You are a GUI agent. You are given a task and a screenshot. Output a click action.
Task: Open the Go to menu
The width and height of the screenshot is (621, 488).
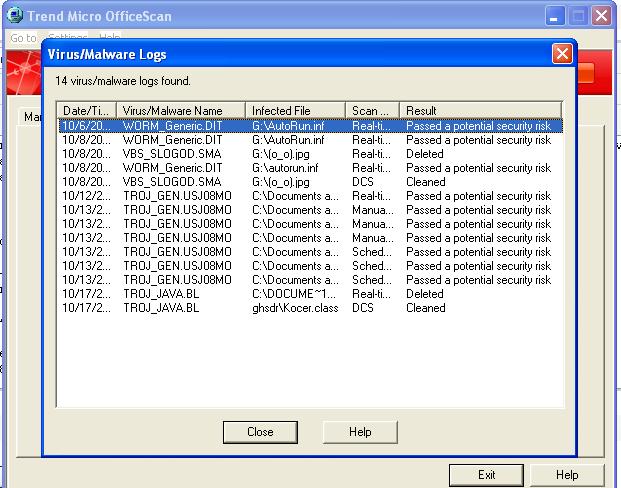pos(23,38)
